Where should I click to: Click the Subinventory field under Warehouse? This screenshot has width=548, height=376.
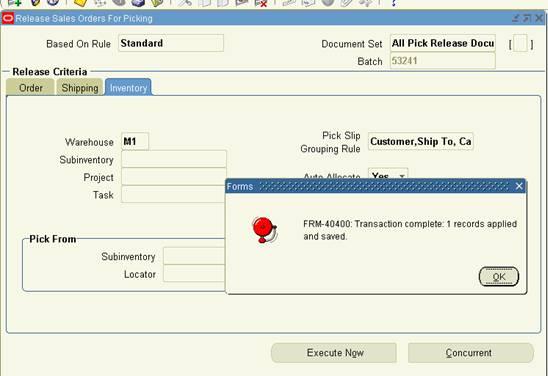click(x=174, y=159)
